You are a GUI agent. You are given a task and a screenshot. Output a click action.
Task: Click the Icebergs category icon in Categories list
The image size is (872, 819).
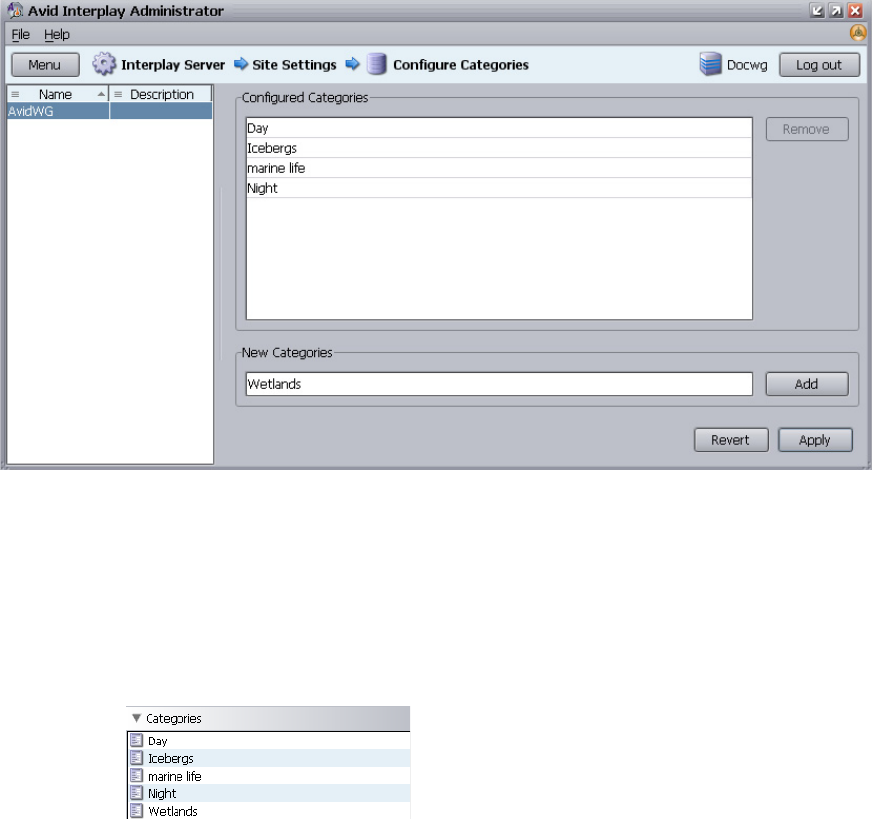(136, 758)
